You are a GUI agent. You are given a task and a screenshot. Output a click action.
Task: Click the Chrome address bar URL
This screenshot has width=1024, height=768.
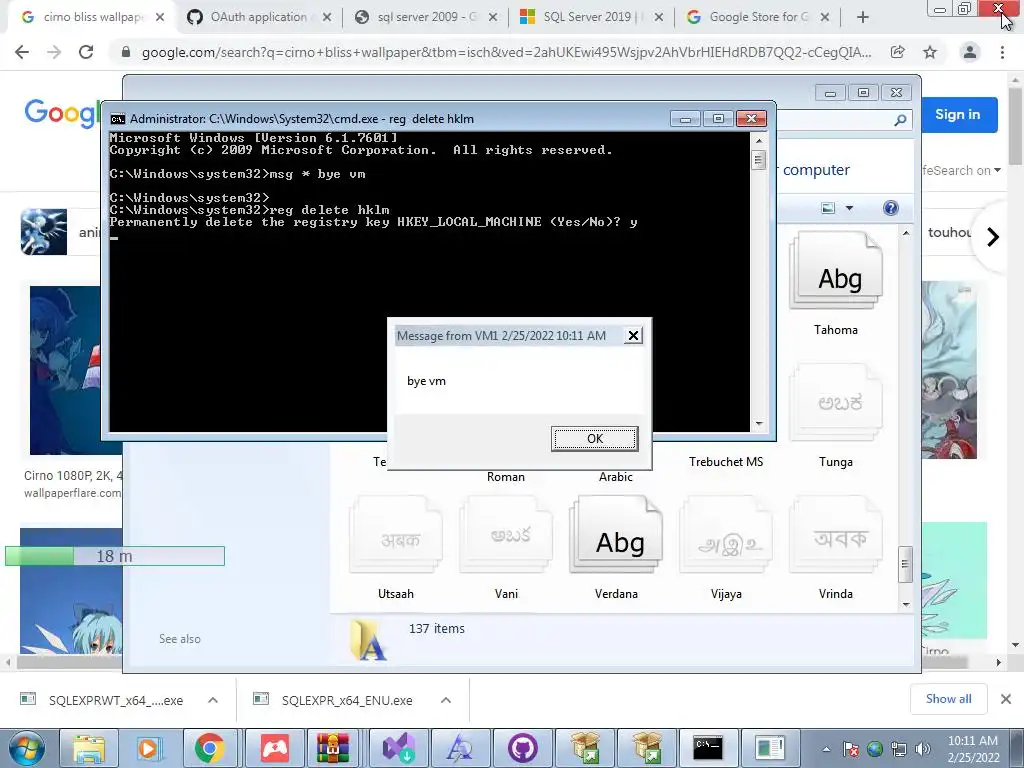pyautogui.click(x=506, y=52)
